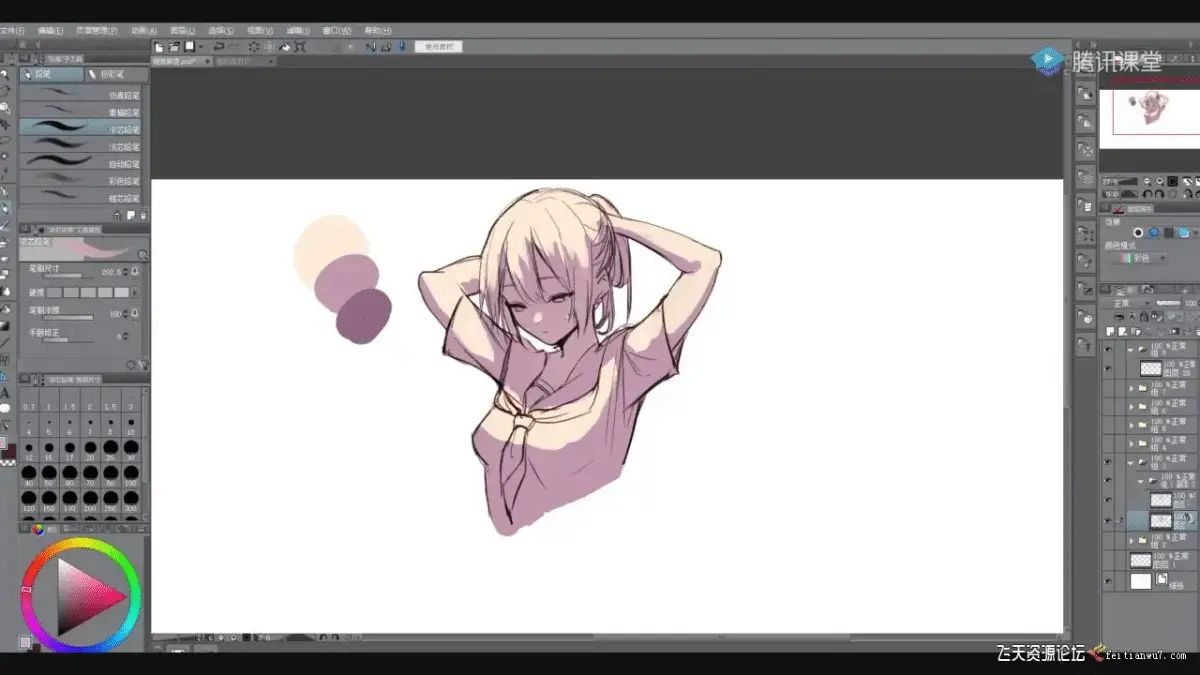Choose the 彩色铅笔 brush
Image resolution: width=1200 pixels, height=675 pixels.
81,180
